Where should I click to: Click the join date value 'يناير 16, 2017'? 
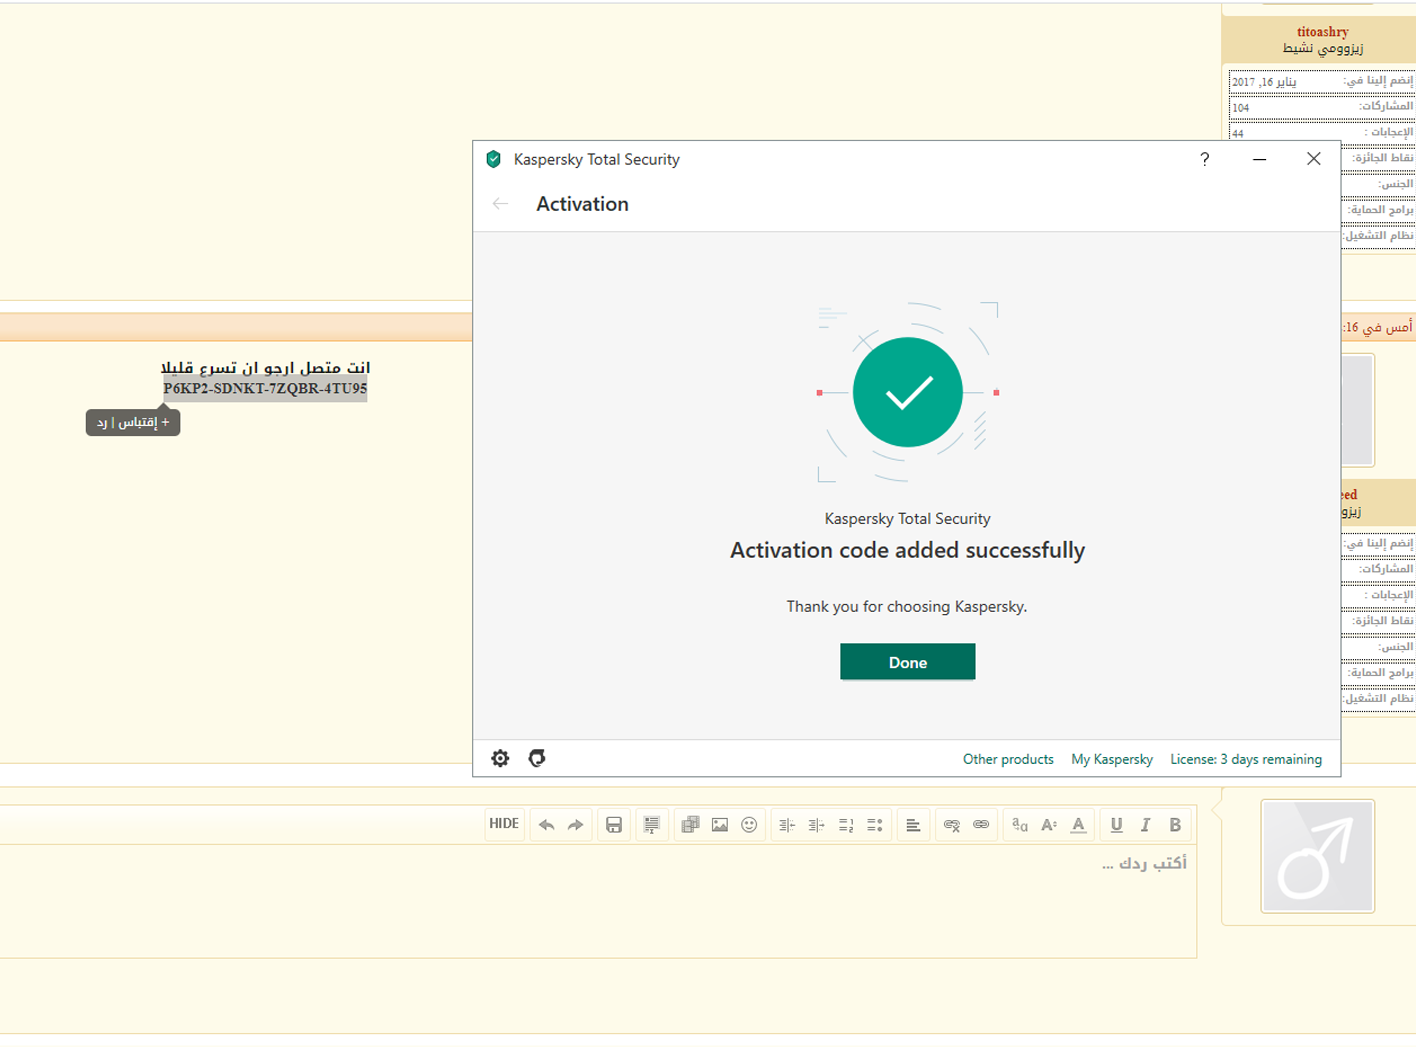(x=1264, y=82)
